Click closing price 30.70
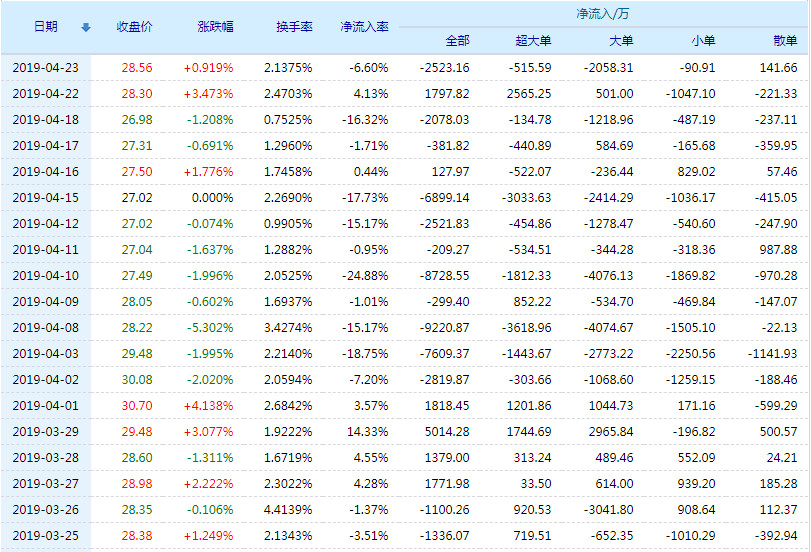The height and width of the screenshot is (552, 811). point(137,406)
